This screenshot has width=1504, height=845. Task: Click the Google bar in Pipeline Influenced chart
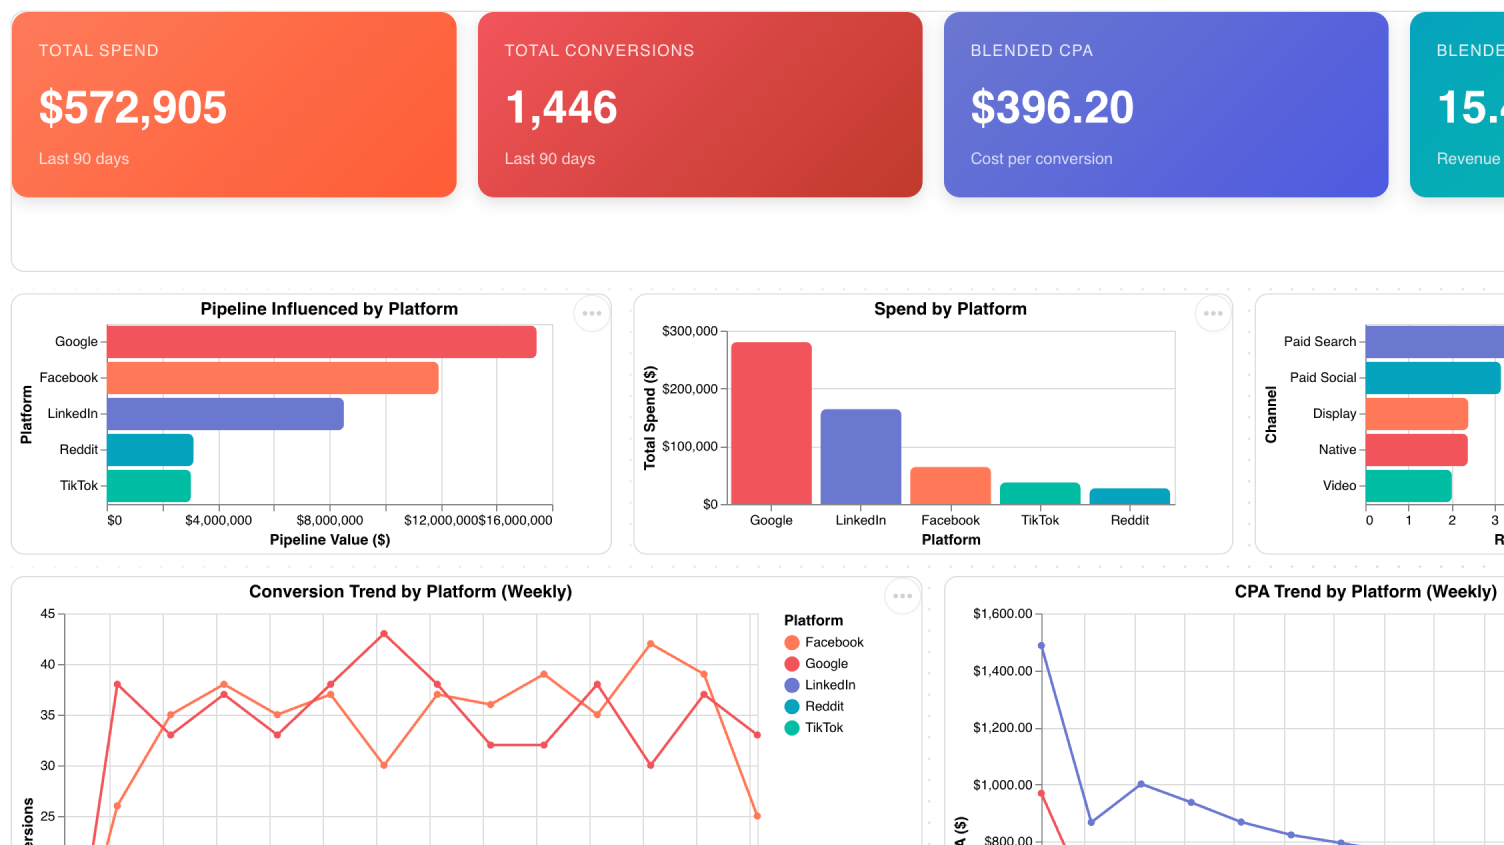point(322,342)
